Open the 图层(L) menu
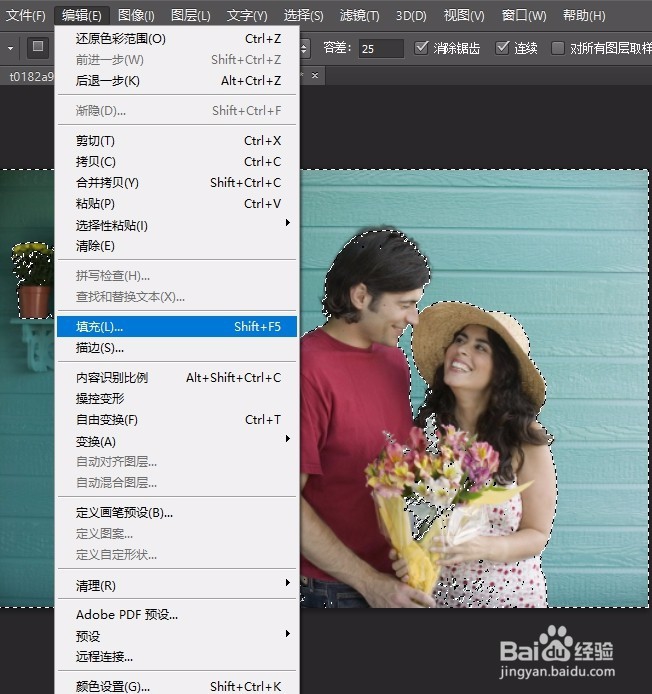 pos(191,16)
